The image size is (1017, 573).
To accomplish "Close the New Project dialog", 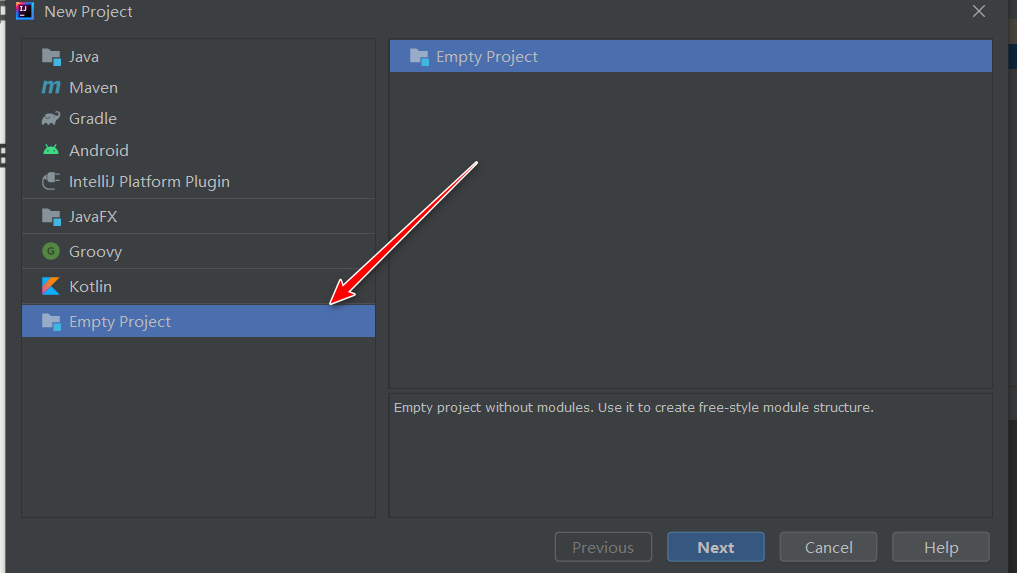I will point(979,11).
